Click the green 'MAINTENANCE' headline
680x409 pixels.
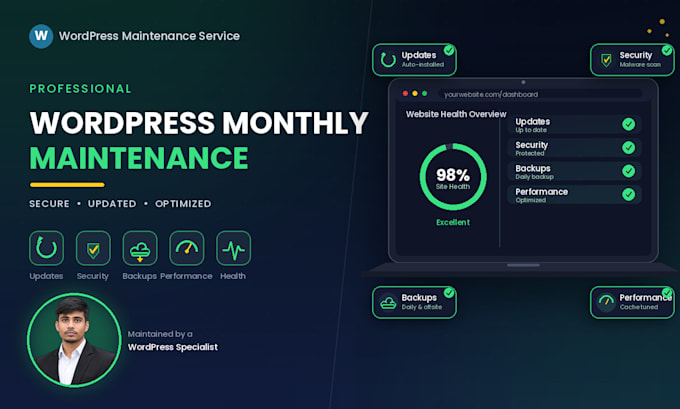point(139,158)
